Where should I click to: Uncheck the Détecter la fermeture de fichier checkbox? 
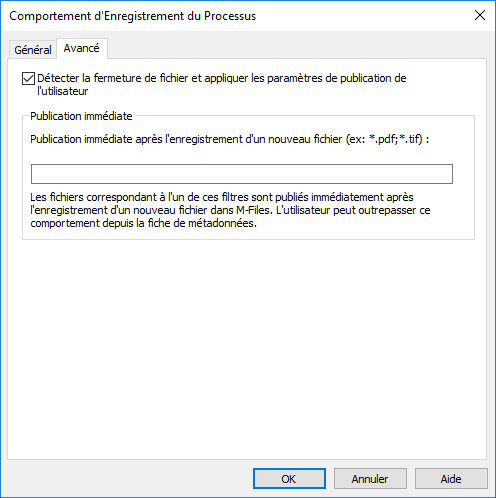click(28, 79)
